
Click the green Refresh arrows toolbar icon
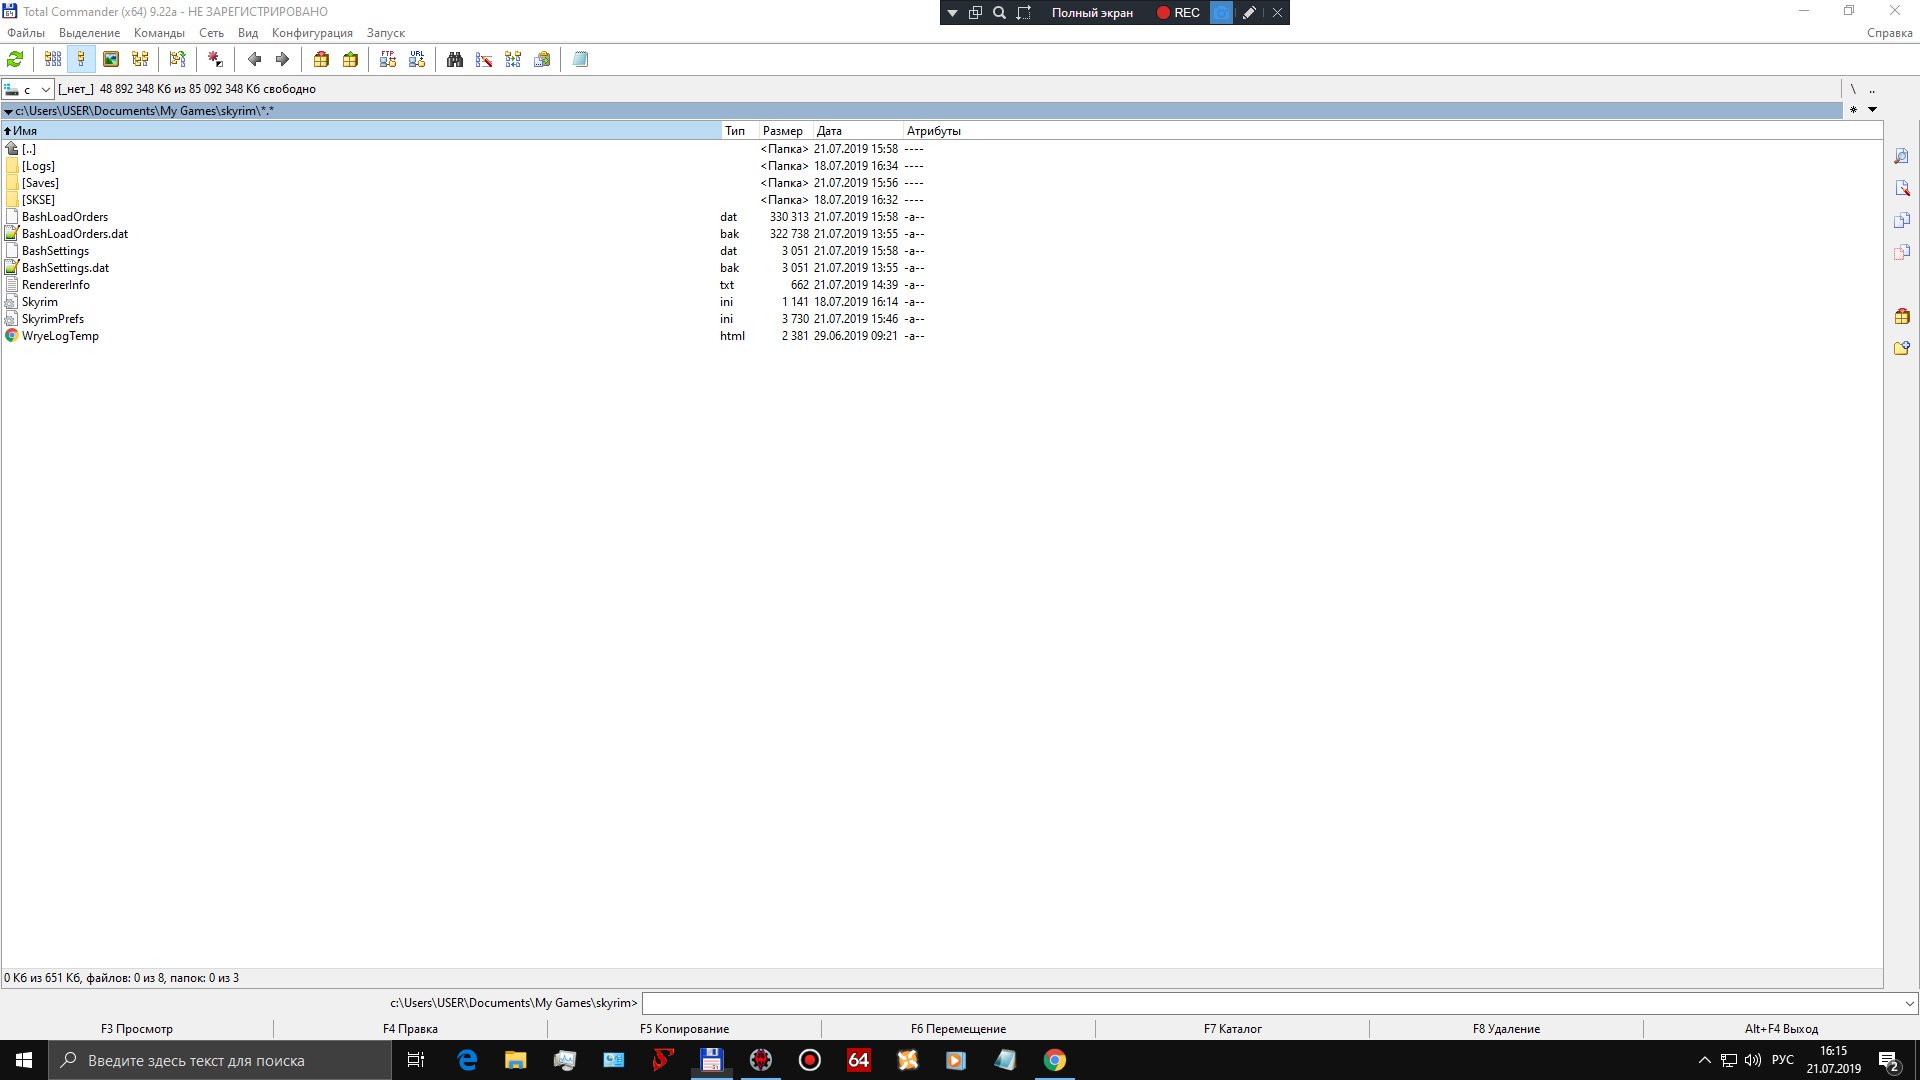(15, 60)
